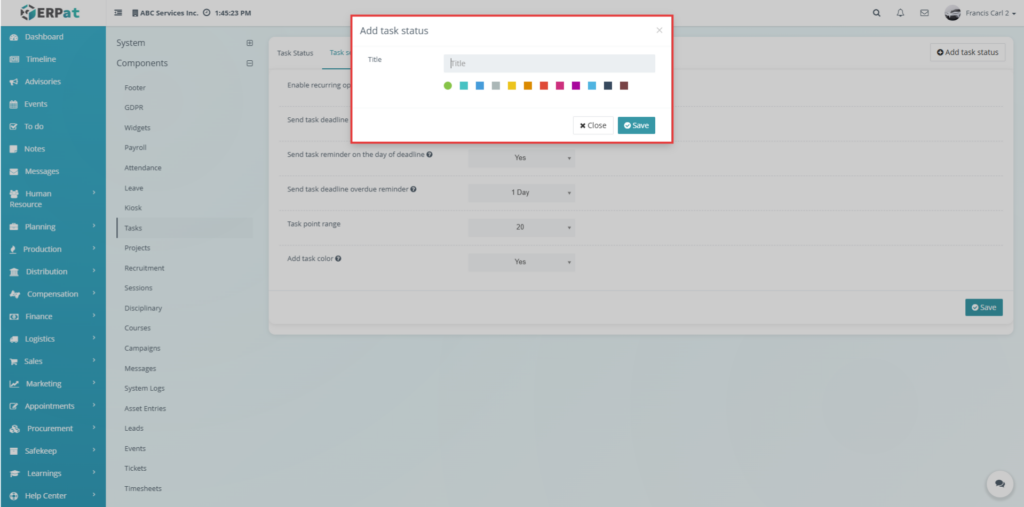
Task: Click the Logistics truck icon
Action: (14, 339)
